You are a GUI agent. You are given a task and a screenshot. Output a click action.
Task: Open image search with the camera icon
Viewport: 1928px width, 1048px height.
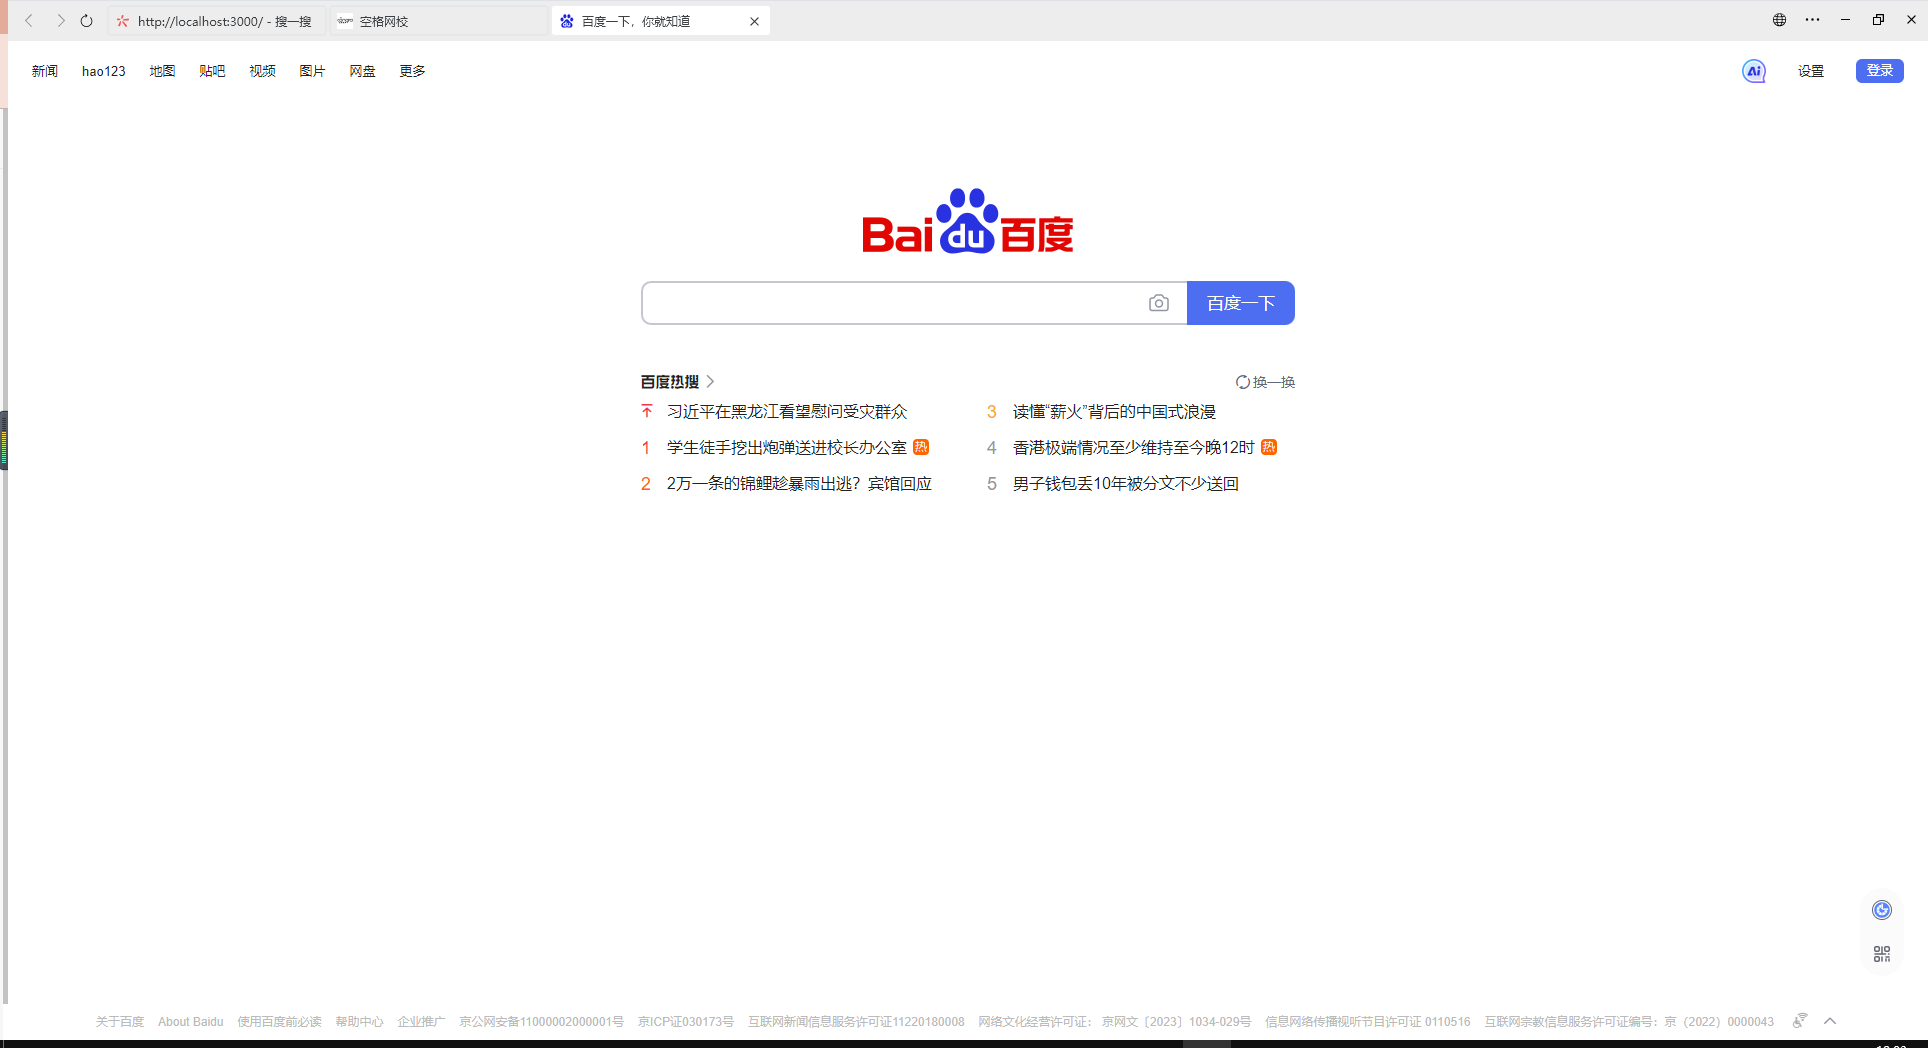coord(1159,303)
